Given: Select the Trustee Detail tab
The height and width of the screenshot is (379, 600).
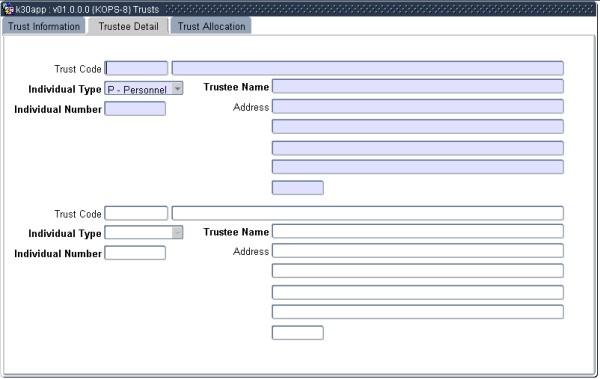Looking at the screenshot, I should [x=128, y=26].
